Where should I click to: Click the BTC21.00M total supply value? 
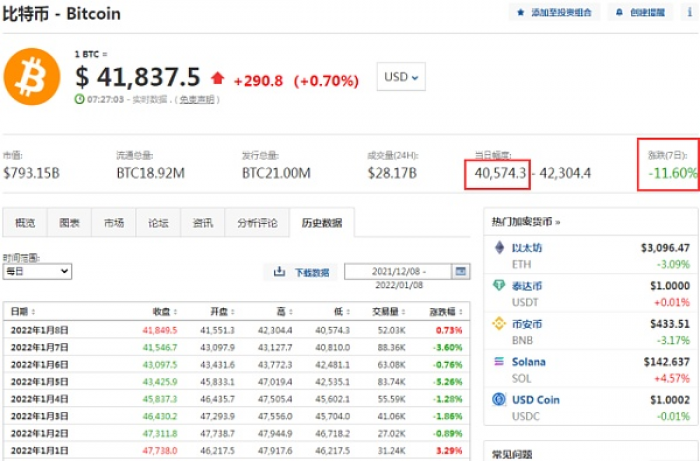pos(276,173)
